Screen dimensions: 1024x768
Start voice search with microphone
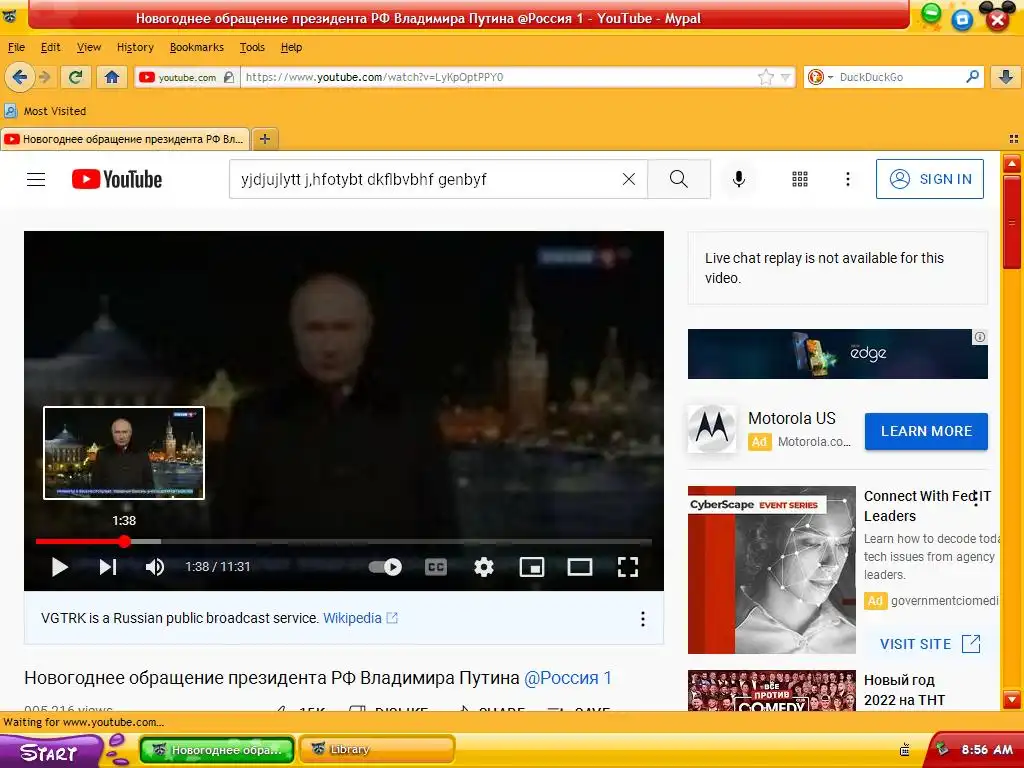[x=739, y=179]
